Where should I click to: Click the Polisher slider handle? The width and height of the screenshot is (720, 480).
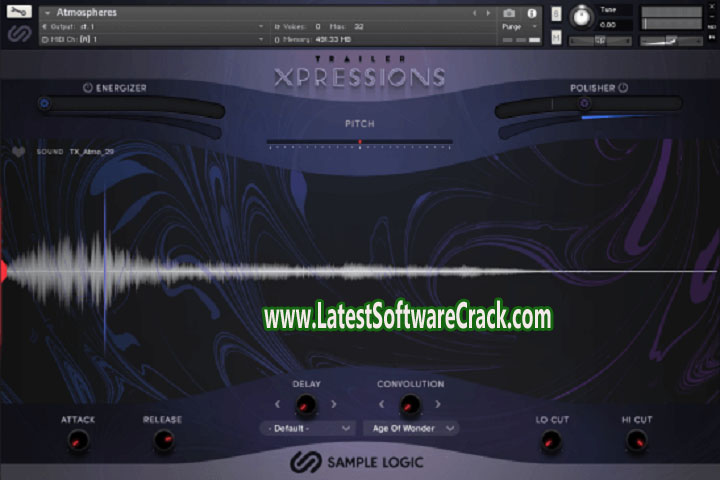pyautogui.click(x=584, y=103)
